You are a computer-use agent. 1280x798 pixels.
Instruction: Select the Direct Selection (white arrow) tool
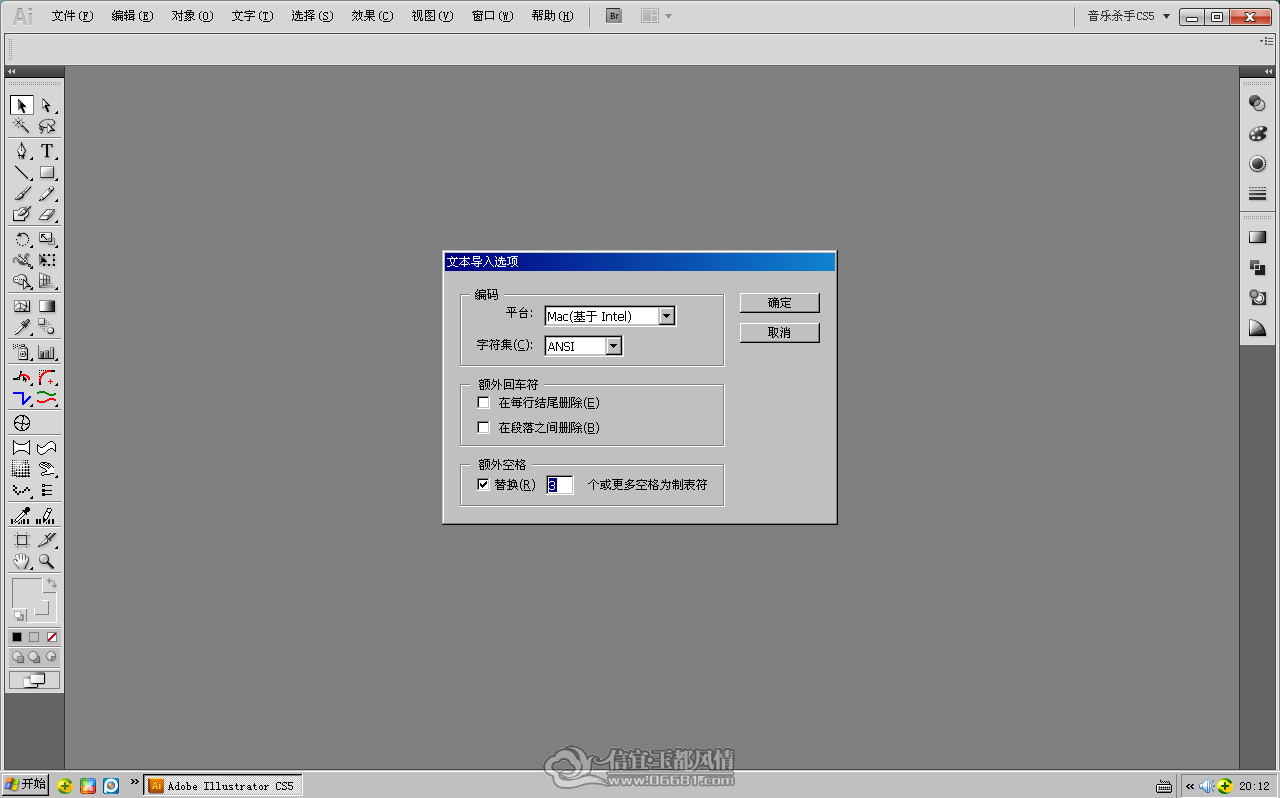[47, 105]
